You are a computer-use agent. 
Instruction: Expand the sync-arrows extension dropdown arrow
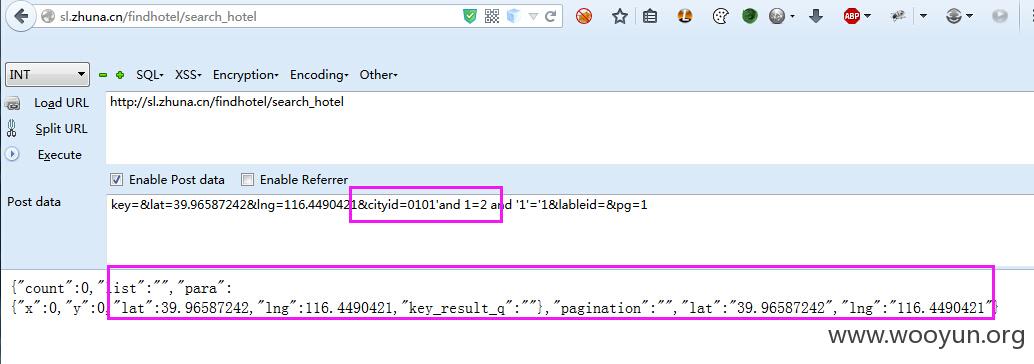click(969, 17)
